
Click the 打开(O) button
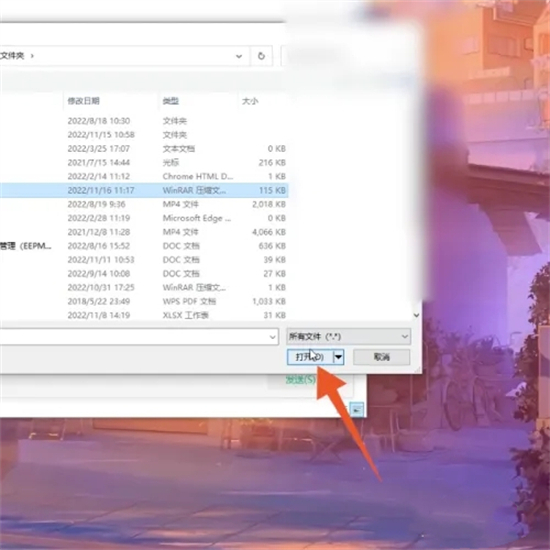pyautogui.click(x=310, y=357)
